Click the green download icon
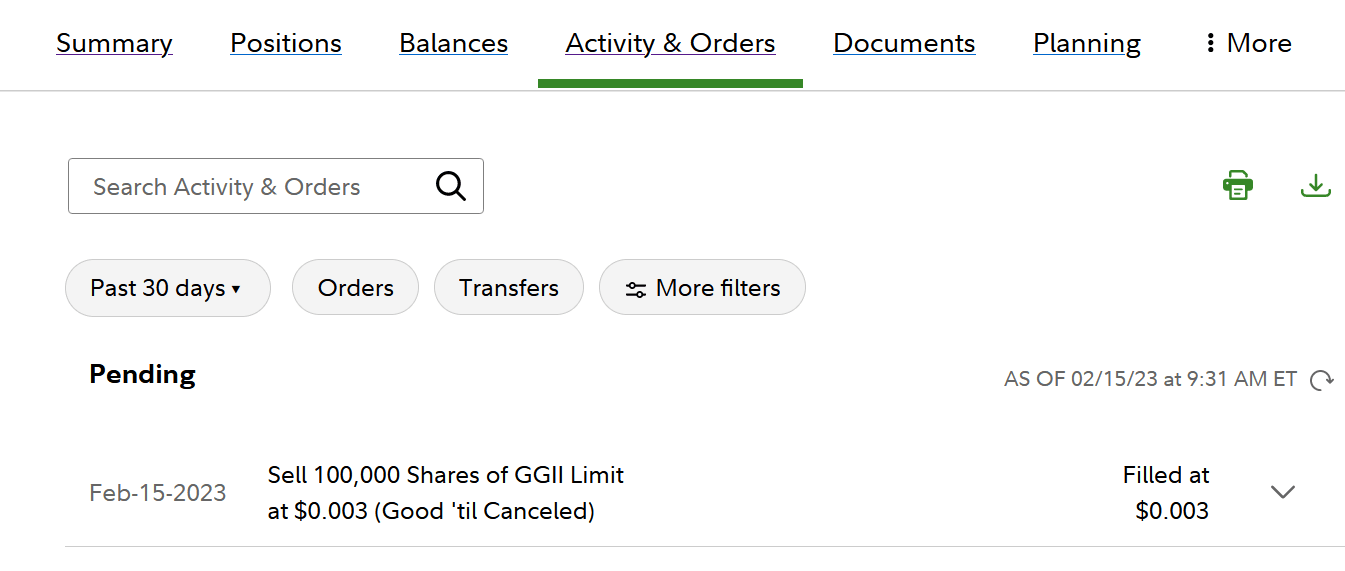1345x571 pixels. pos(1316,185)
